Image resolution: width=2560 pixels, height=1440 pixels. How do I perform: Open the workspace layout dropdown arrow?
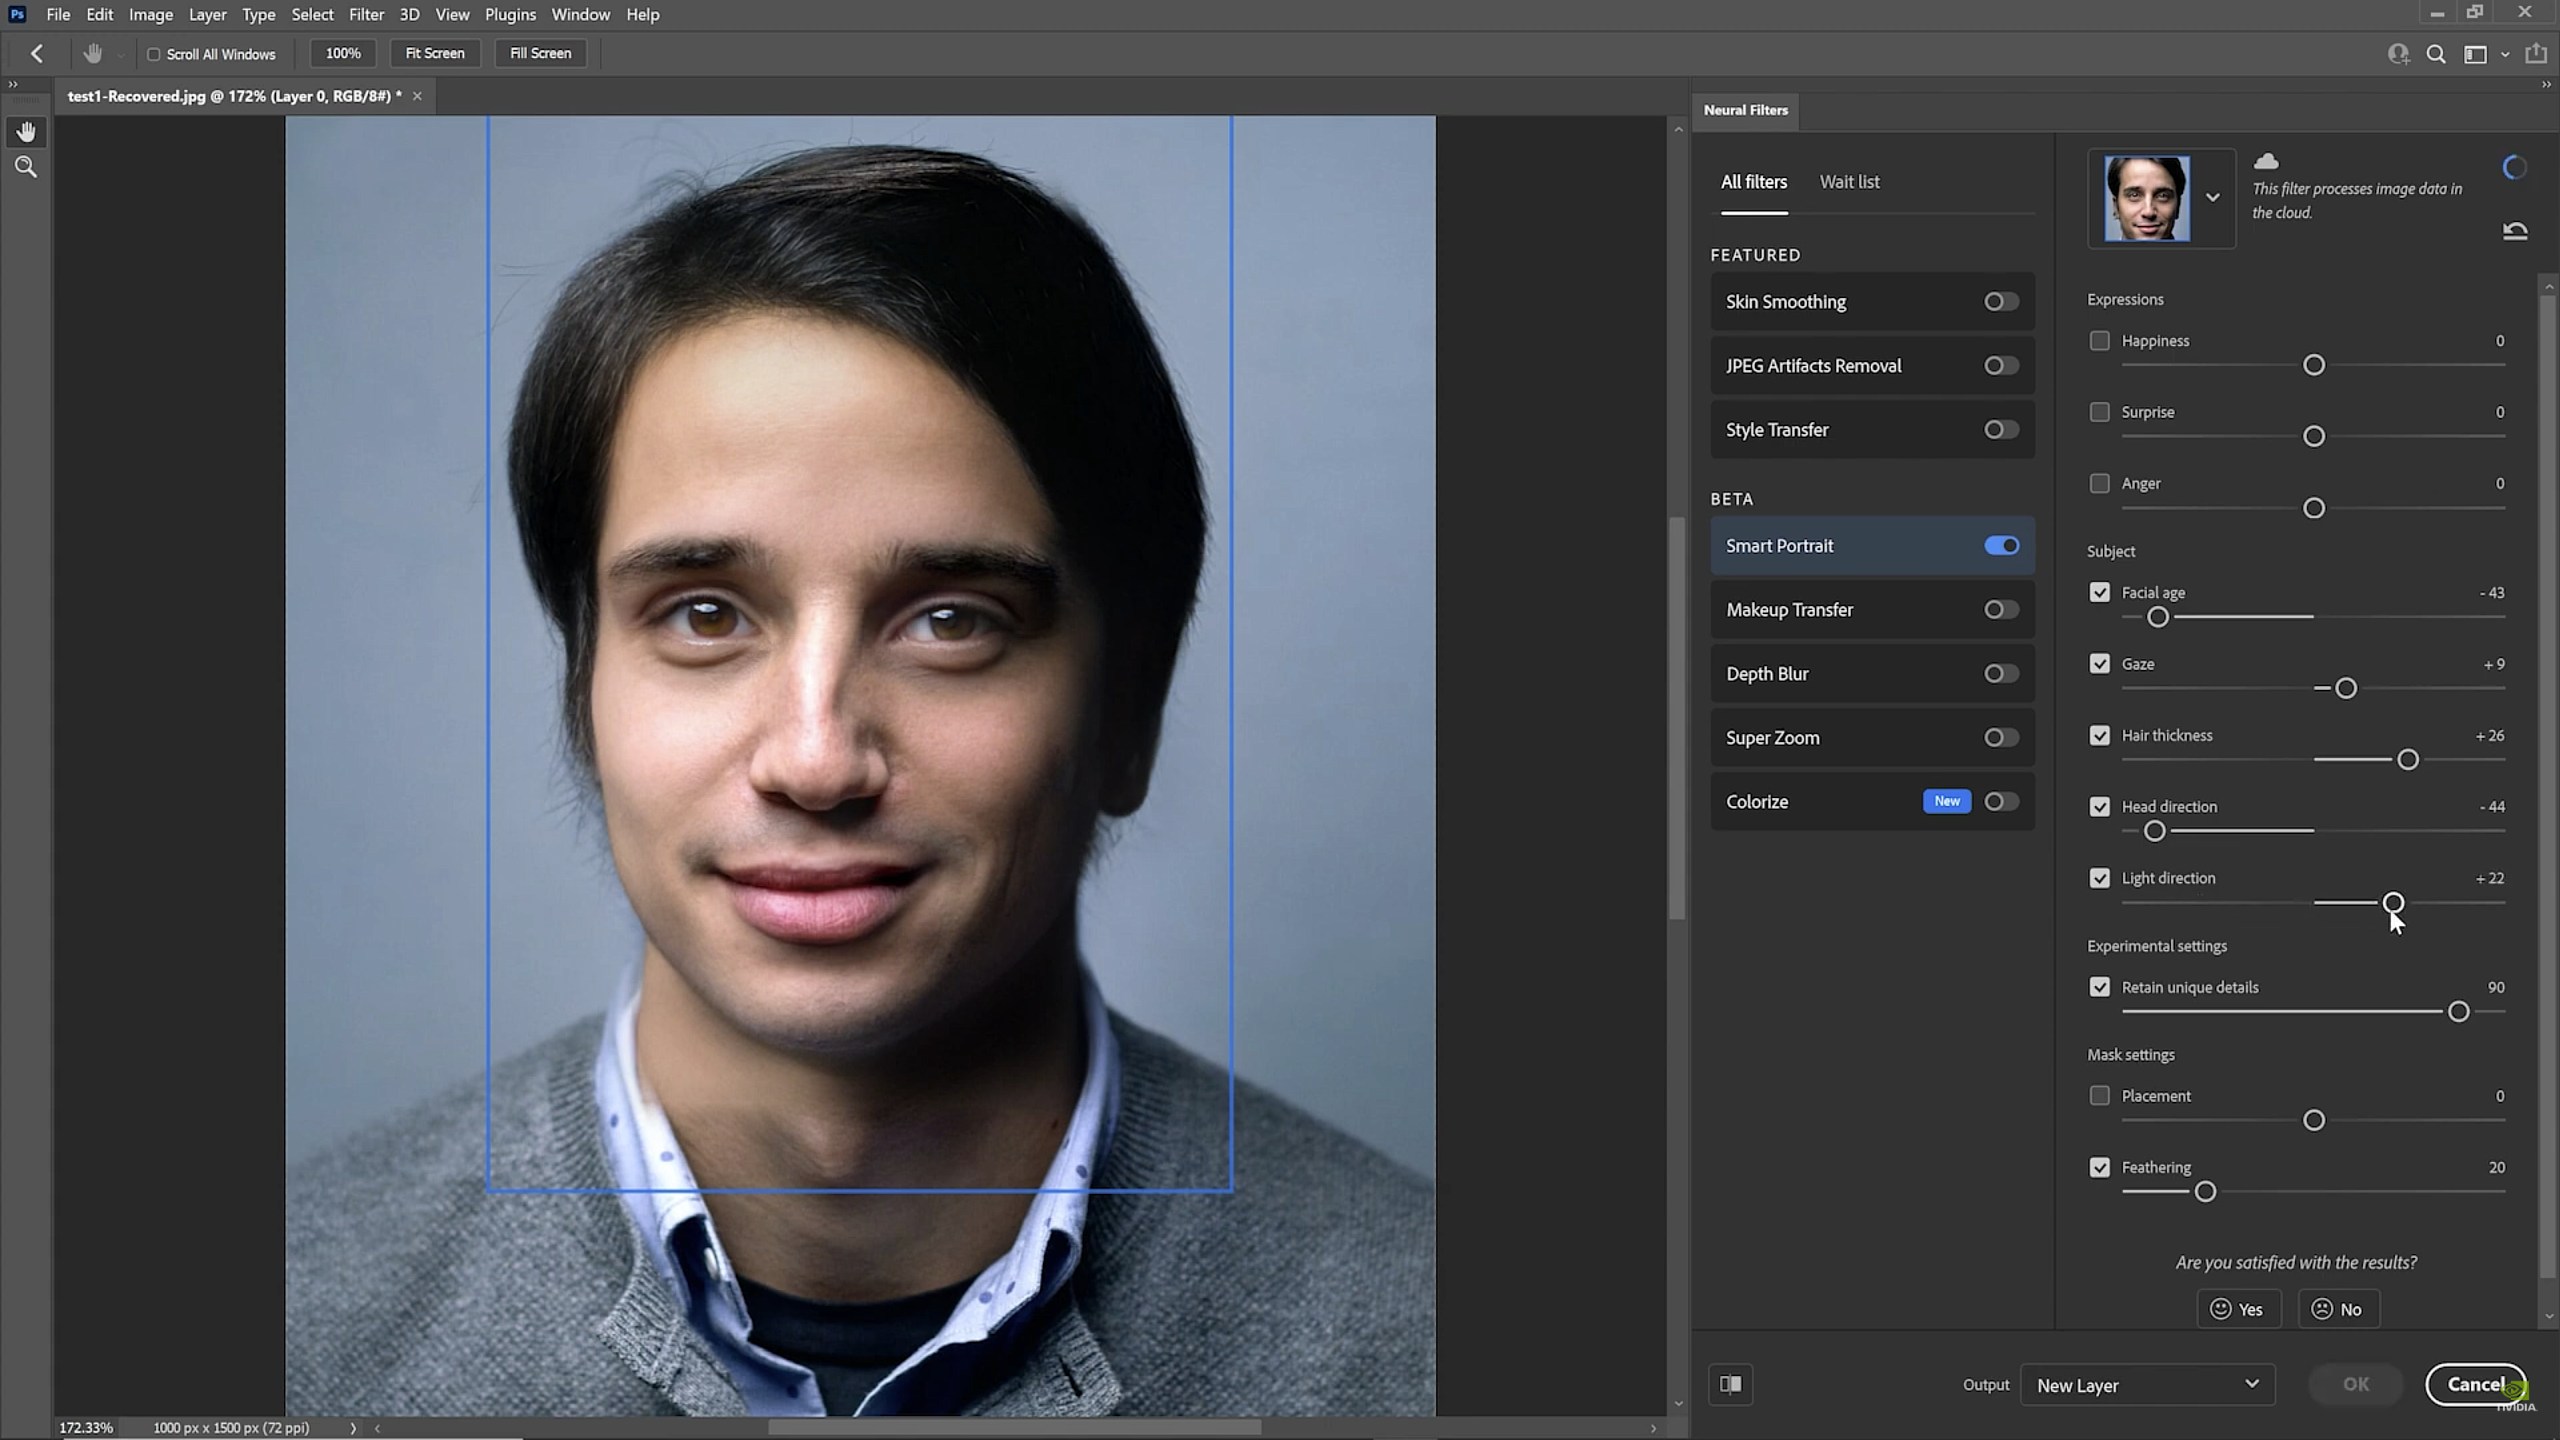[x=2505, y=55]
